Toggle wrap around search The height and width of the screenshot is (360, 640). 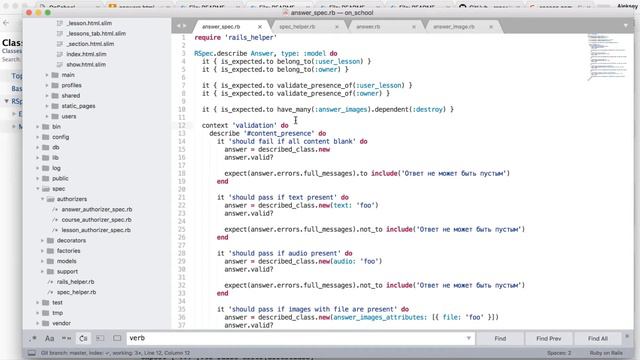click(83, 338)
